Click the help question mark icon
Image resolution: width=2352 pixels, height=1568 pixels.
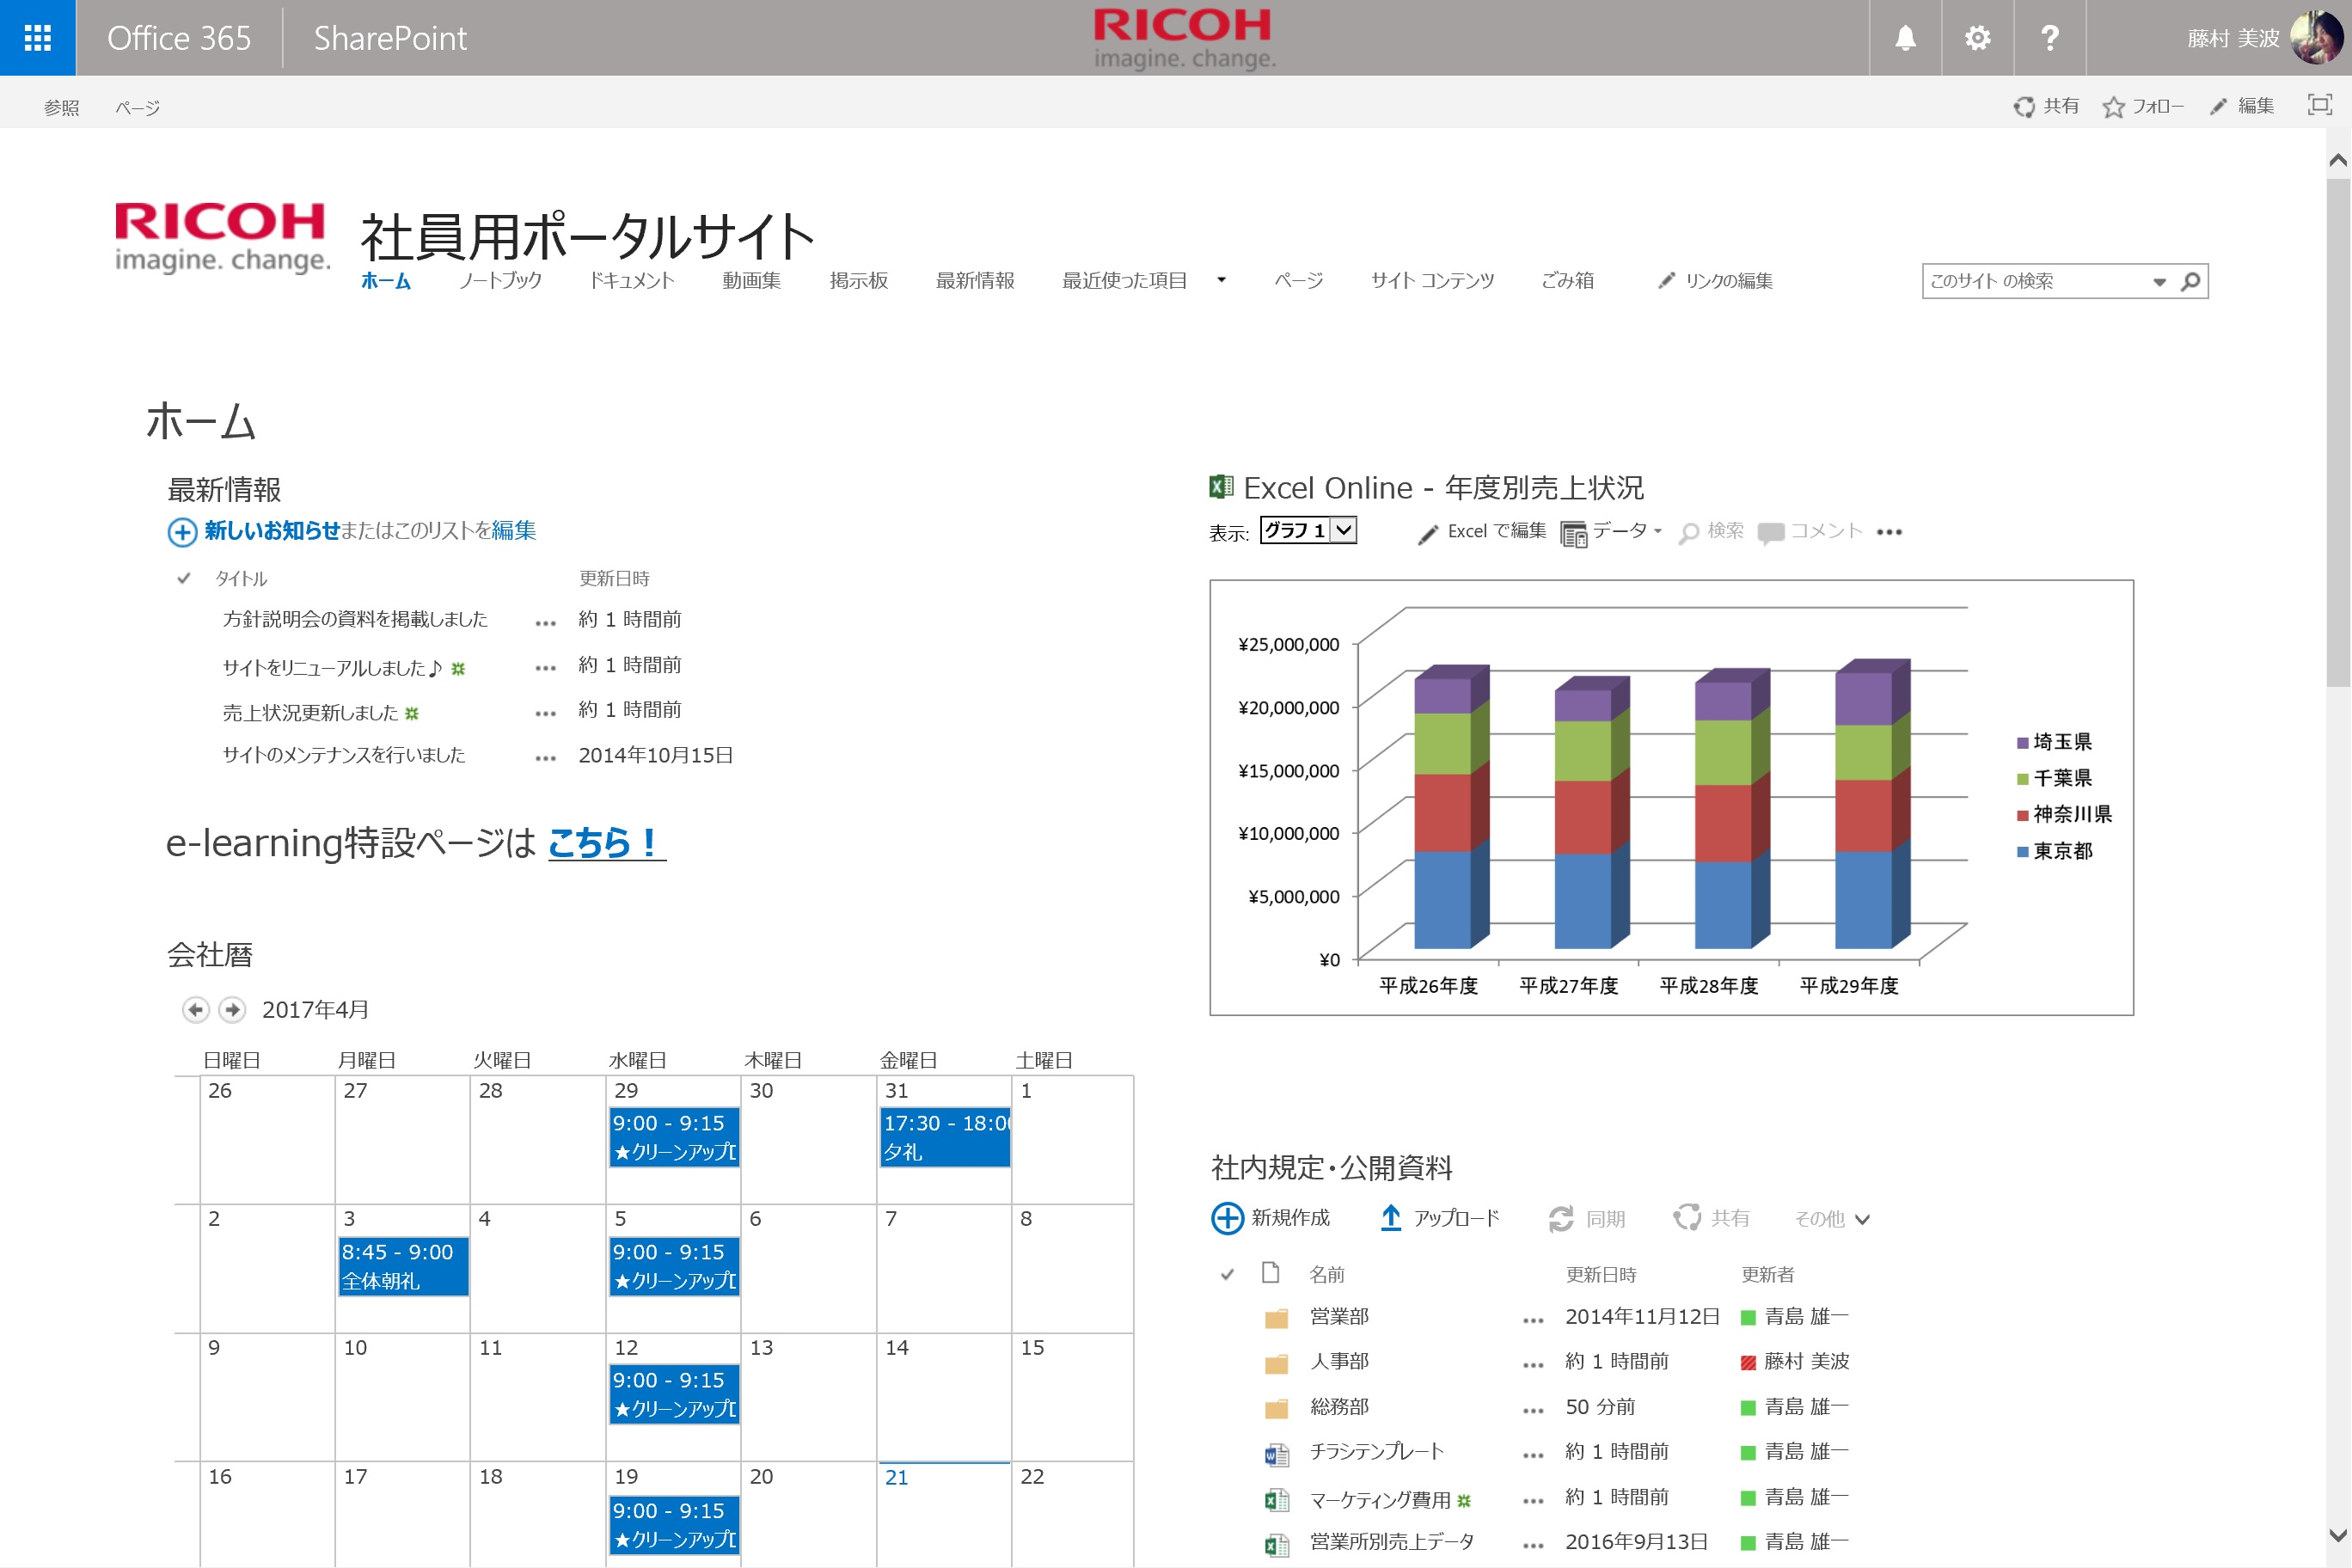(x=2049, y=38)
